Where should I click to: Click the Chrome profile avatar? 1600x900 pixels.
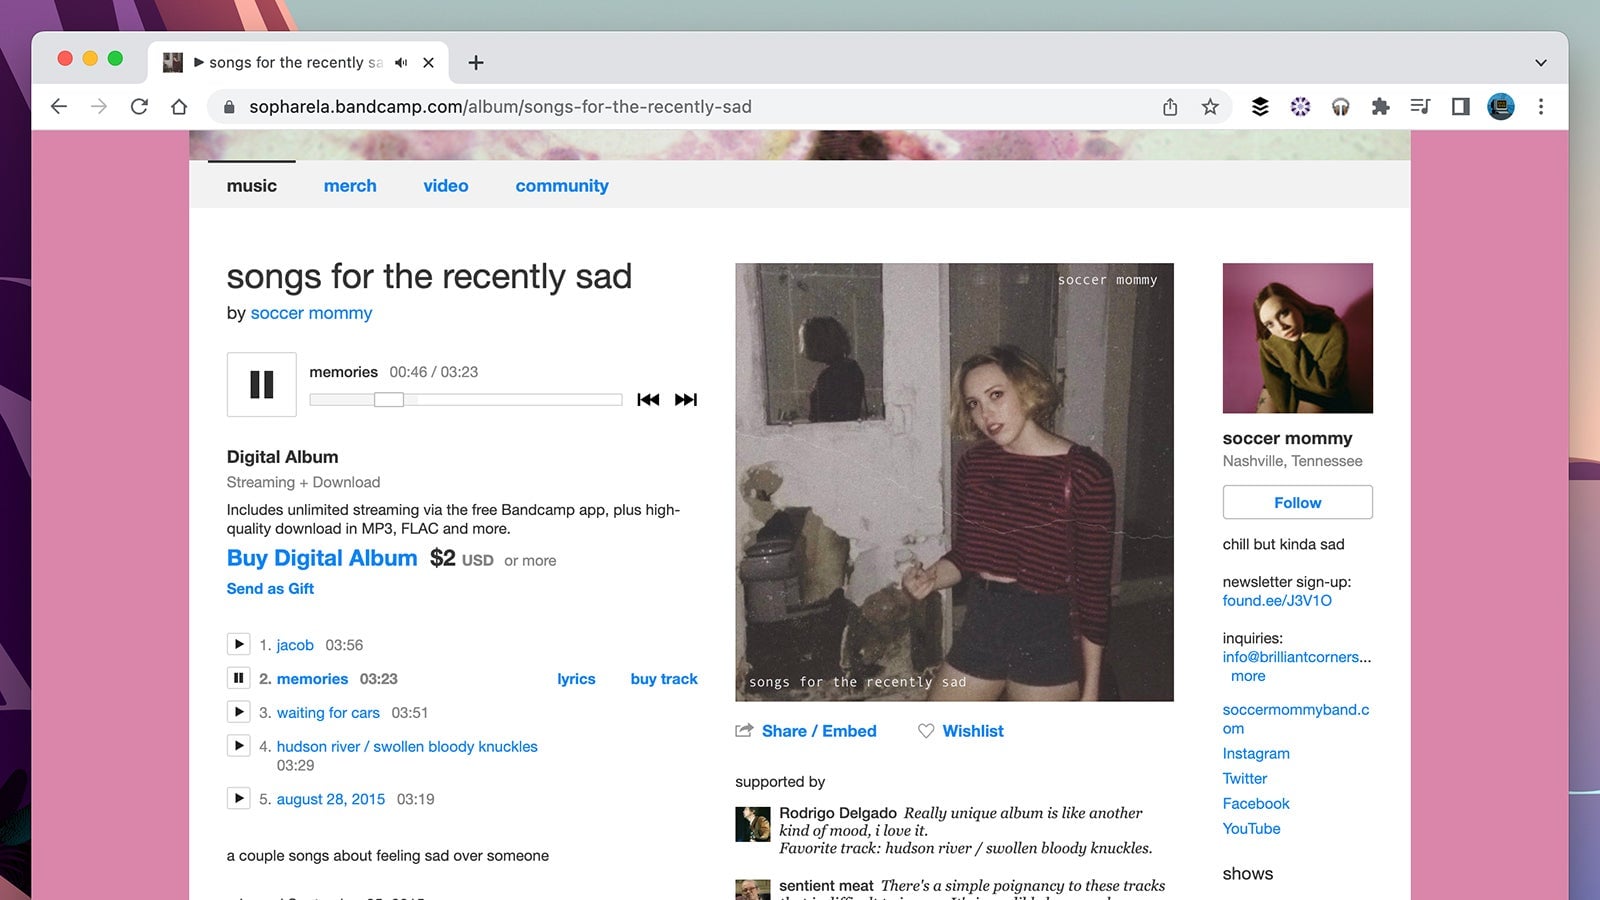1501,106
